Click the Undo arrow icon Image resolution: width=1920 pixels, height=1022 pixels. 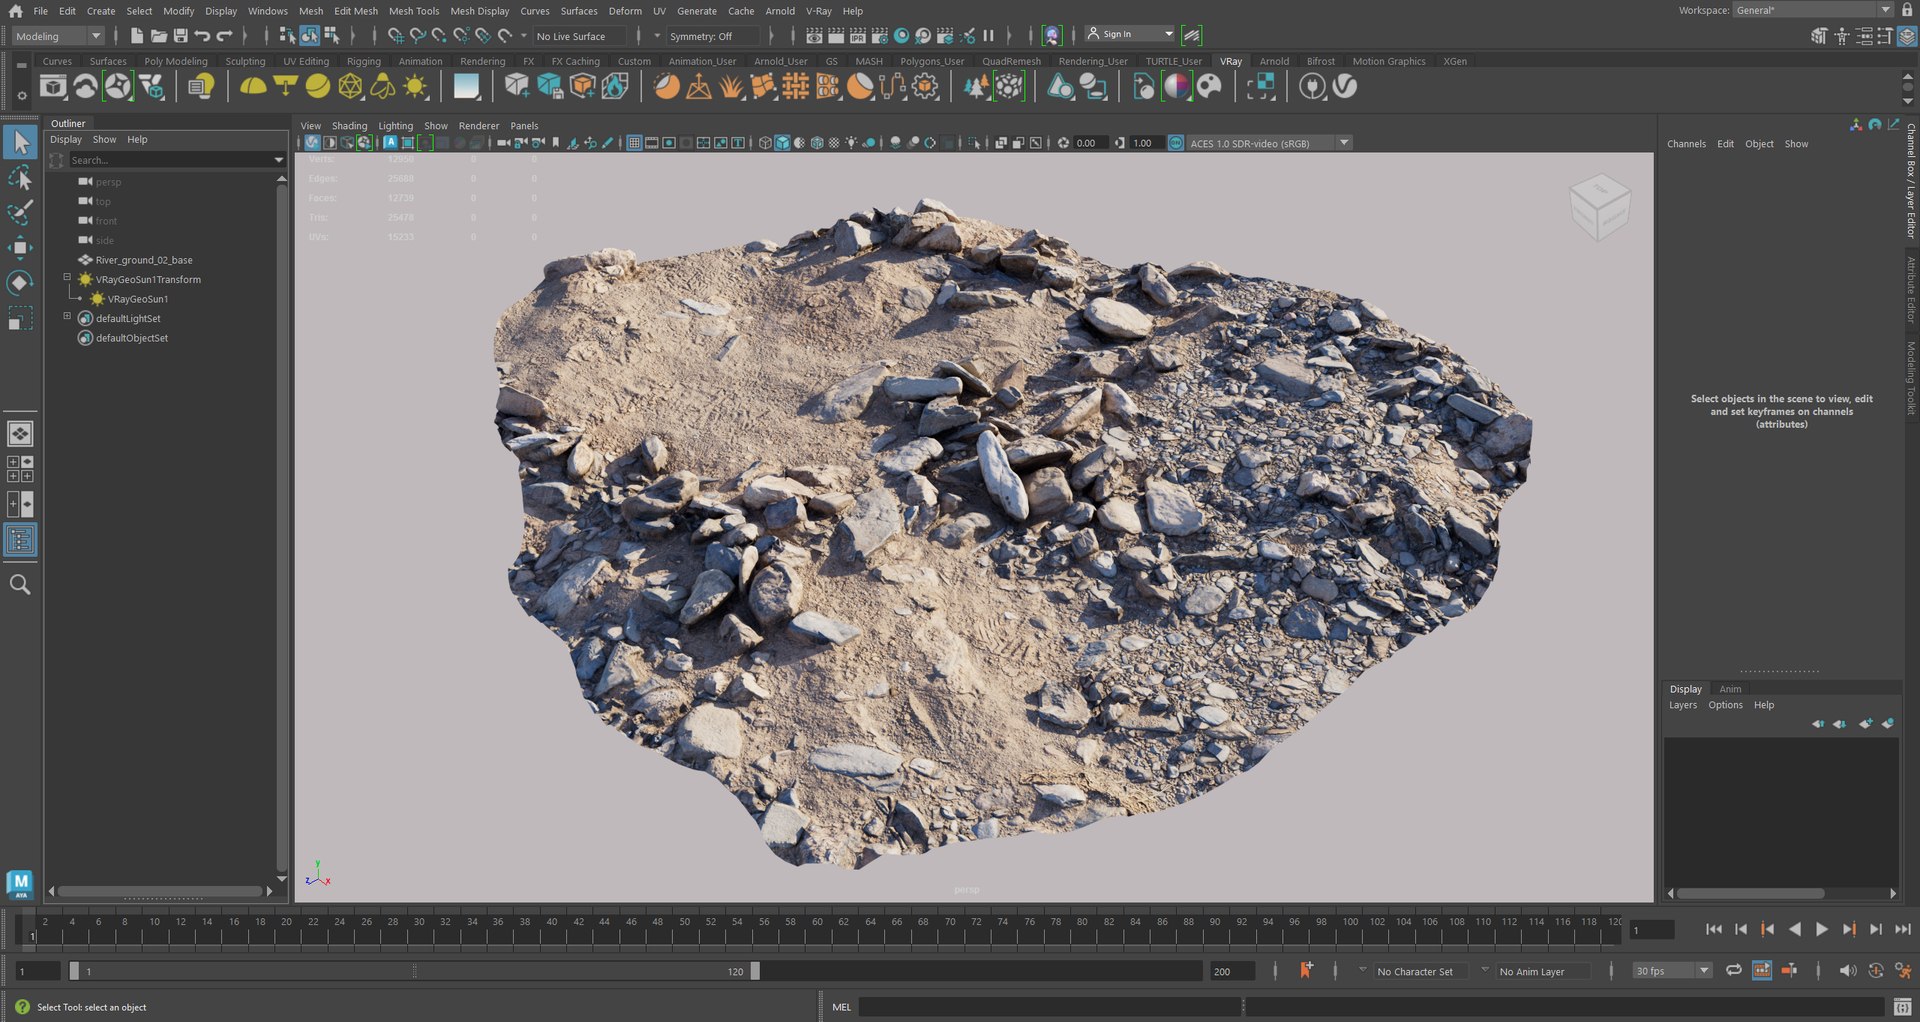203,36
